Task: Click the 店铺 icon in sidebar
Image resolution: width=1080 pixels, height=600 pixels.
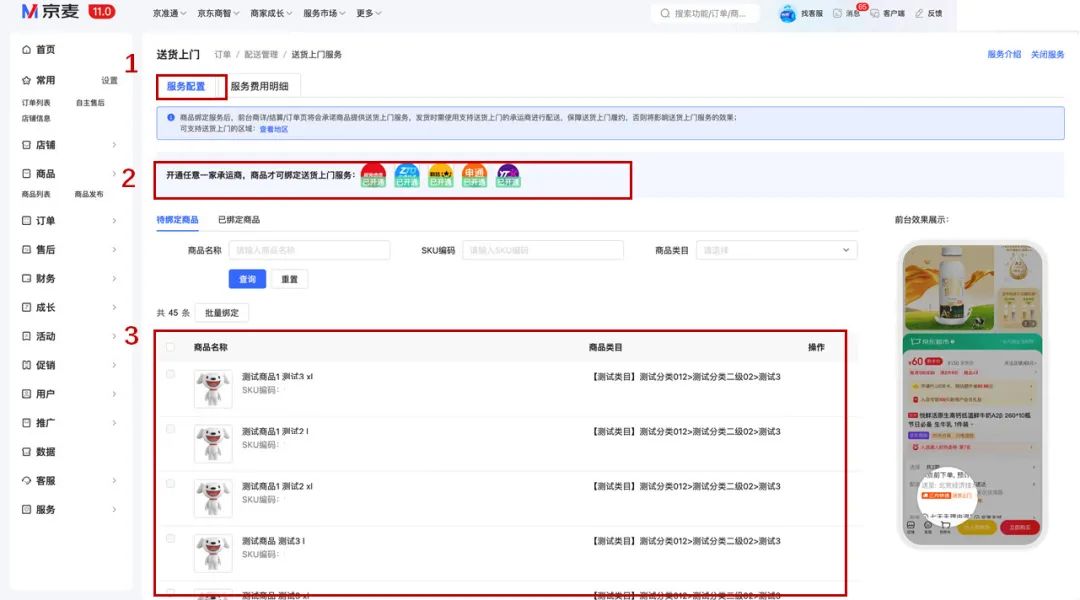Action: click(x=26, y=145)
